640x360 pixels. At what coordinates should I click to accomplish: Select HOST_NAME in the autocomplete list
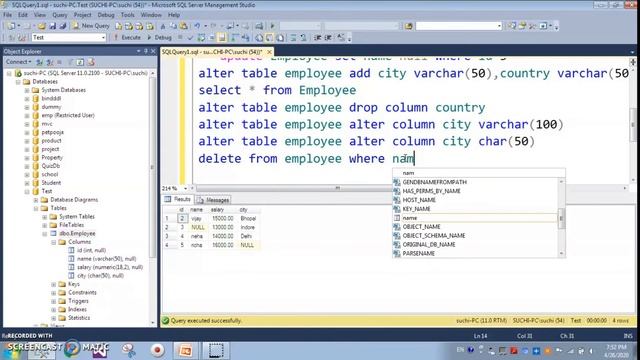click(x=476, y=200)
